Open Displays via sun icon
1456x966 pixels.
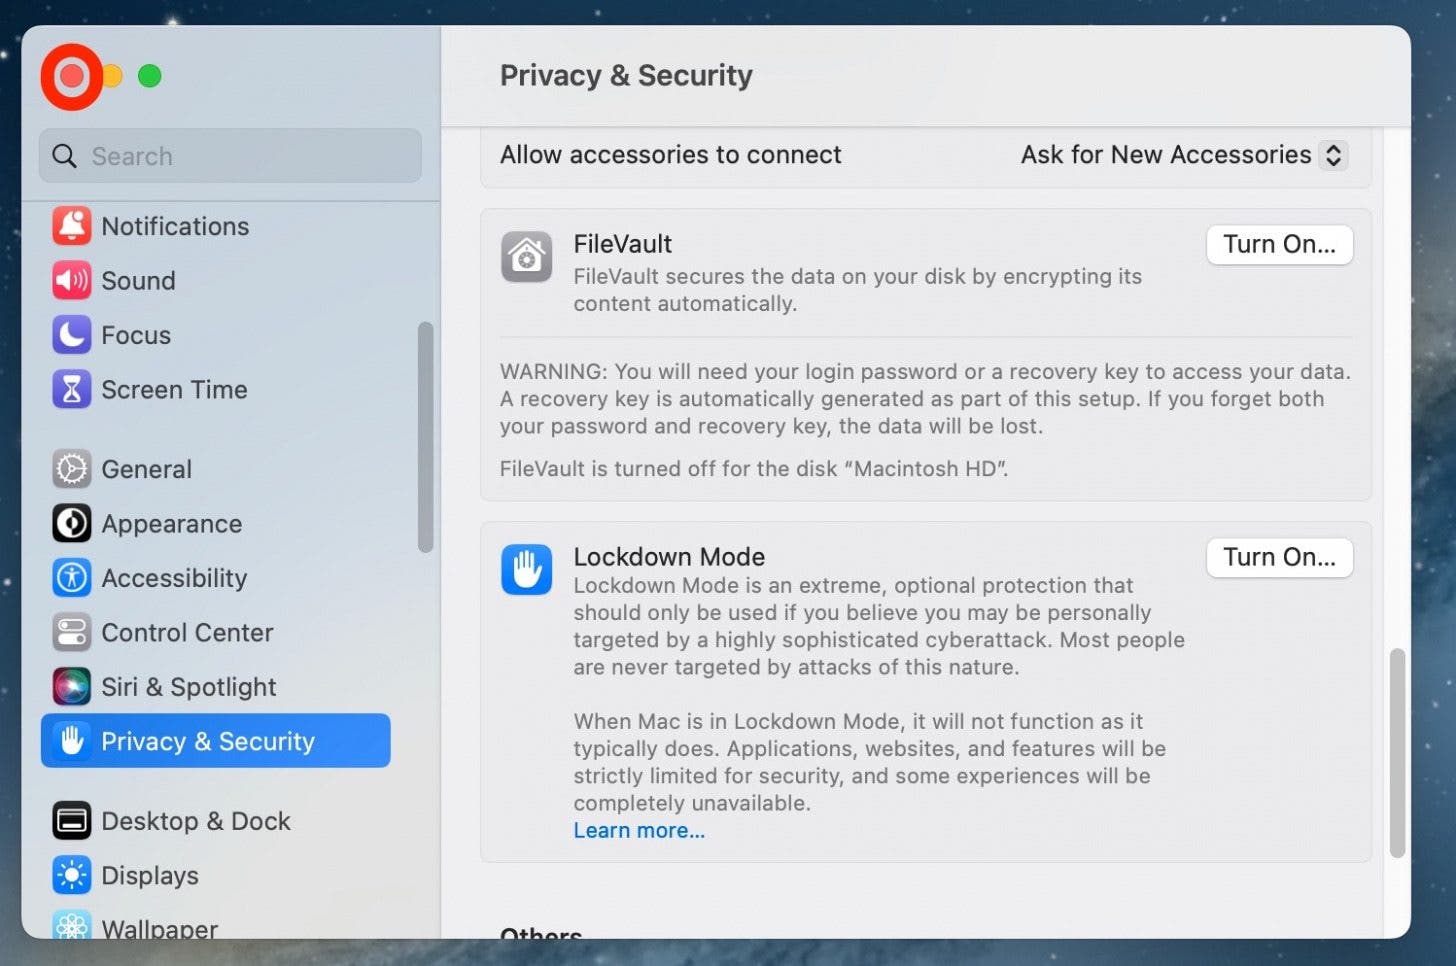tap(72, 875)
